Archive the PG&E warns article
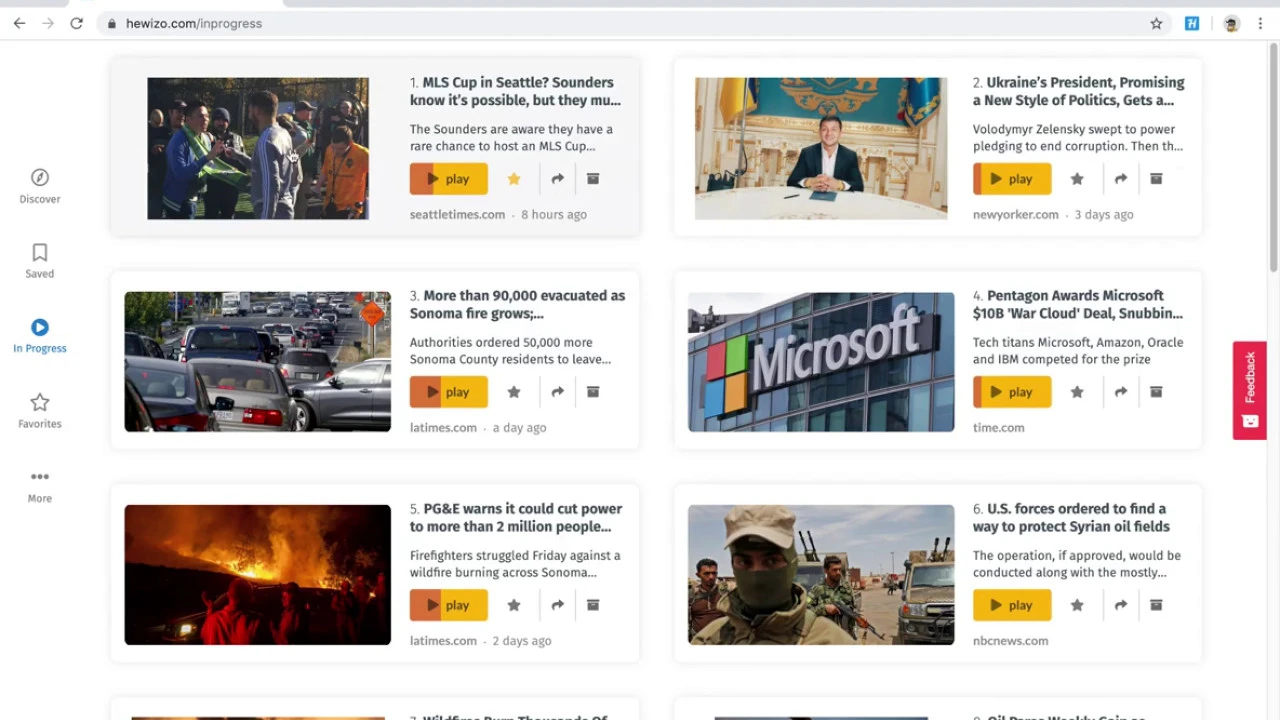This screenshot has height=720, width=1280. tap(593, 605)
